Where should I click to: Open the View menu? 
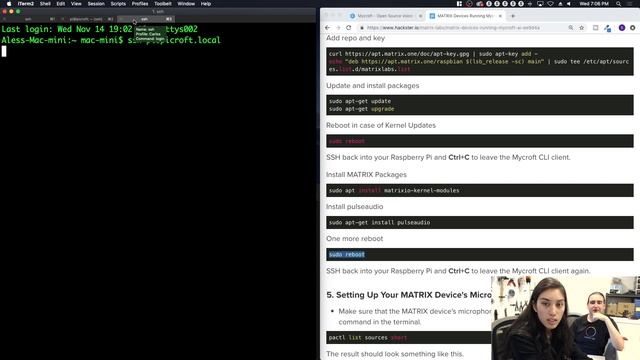pyautogui.click(x=76, y=4)
